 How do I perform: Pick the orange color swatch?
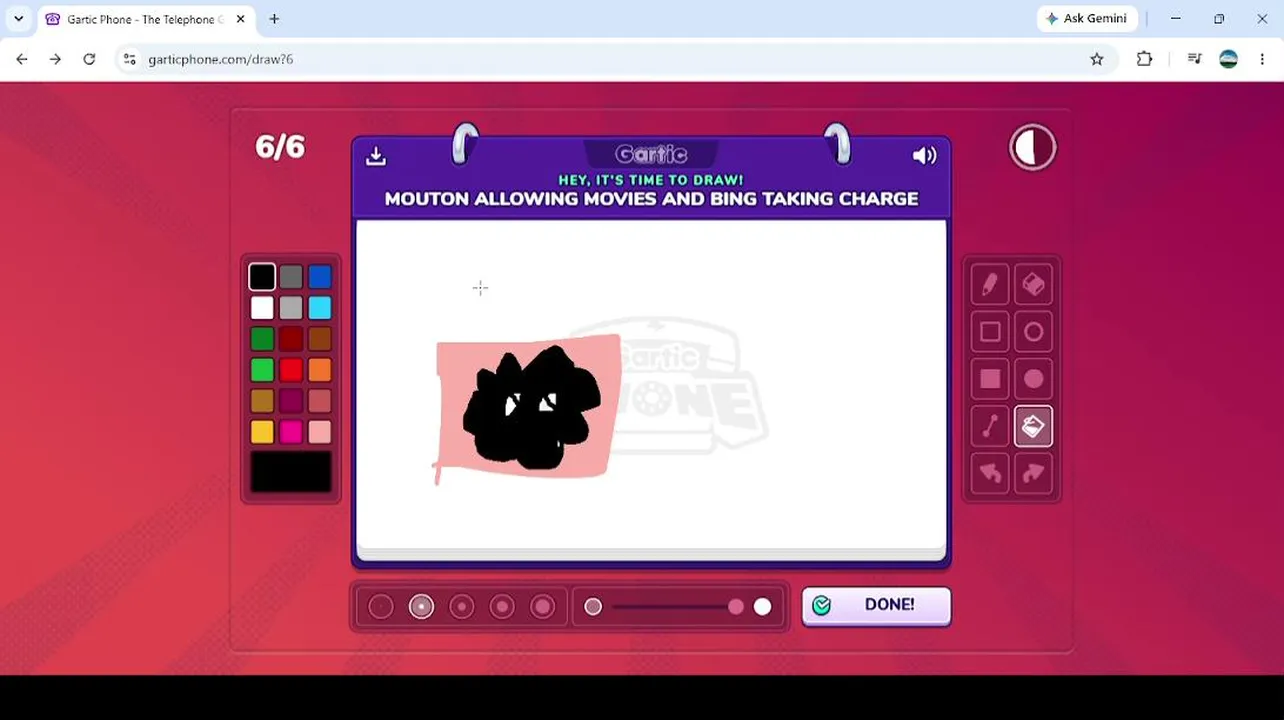click(320, 370)
